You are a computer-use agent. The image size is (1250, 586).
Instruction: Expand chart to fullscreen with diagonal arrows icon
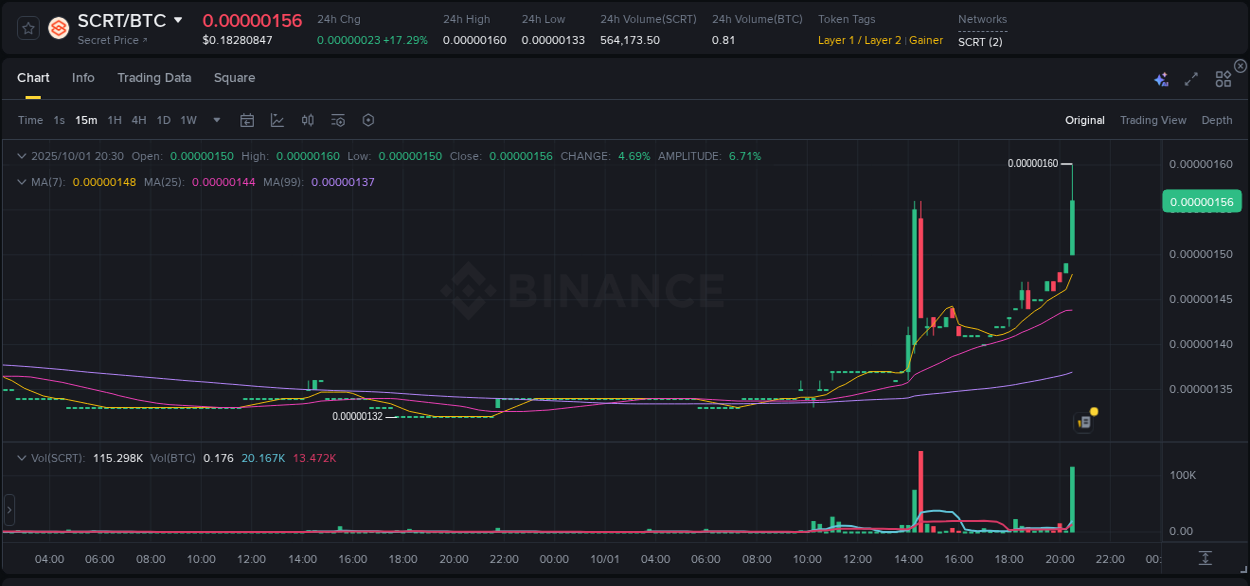point(1191,77)
